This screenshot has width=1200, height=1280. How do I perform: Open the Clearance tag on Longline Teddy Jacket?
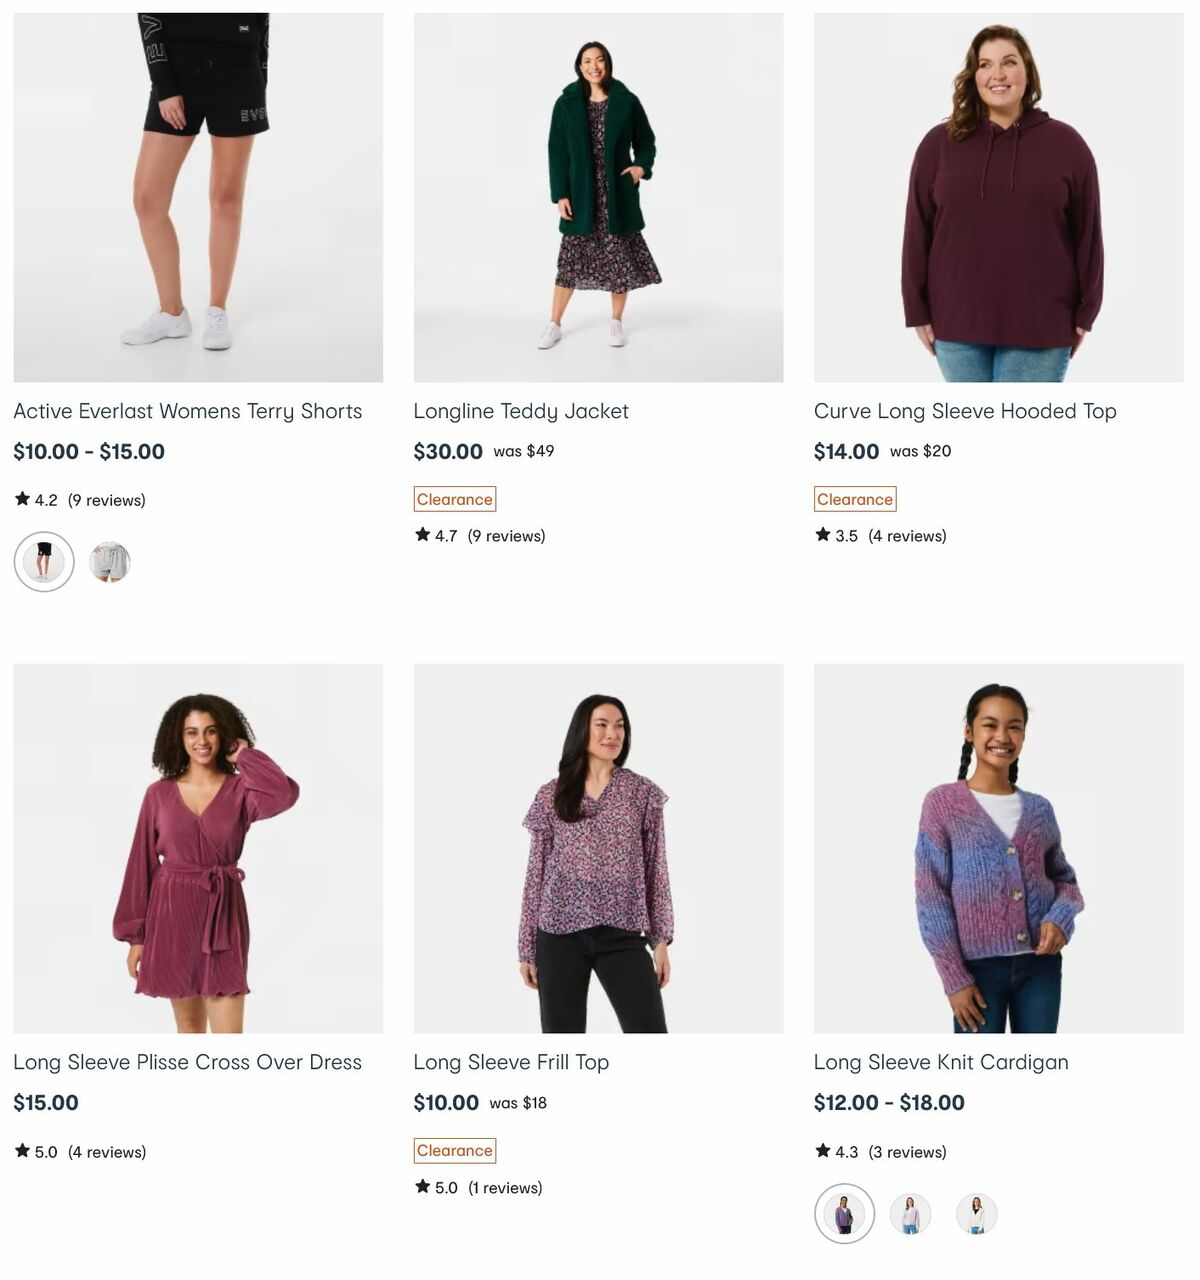(455, 498)
